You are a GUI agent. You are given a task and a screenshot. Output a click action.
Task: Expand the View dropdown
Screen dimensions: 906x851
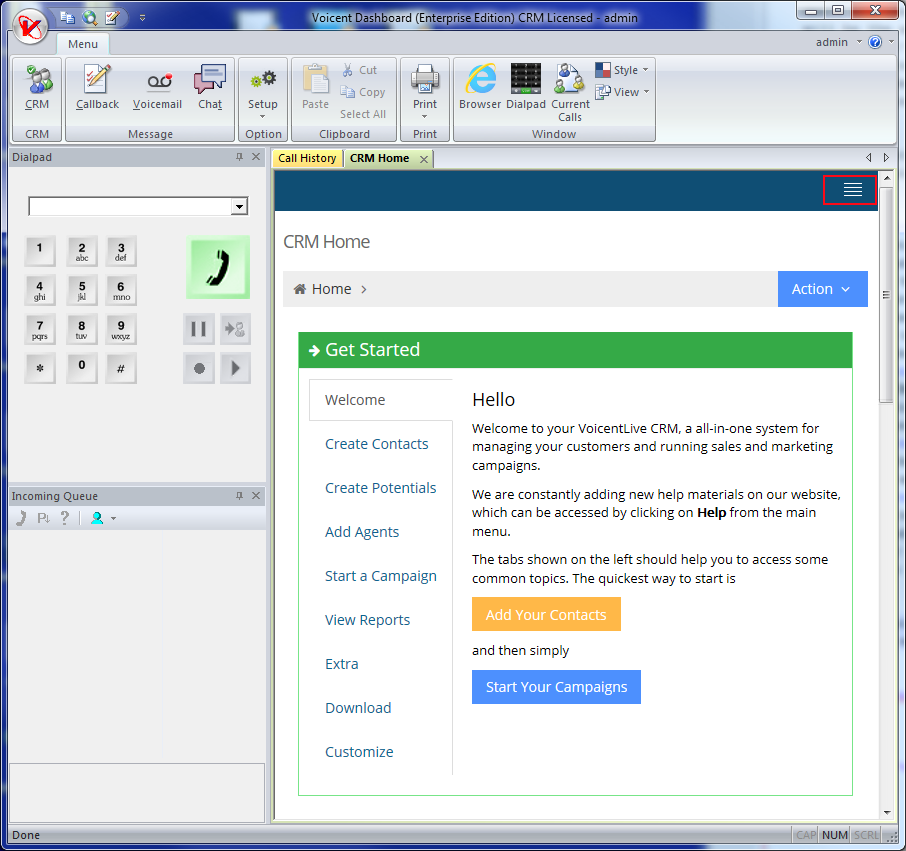[622, 92]
